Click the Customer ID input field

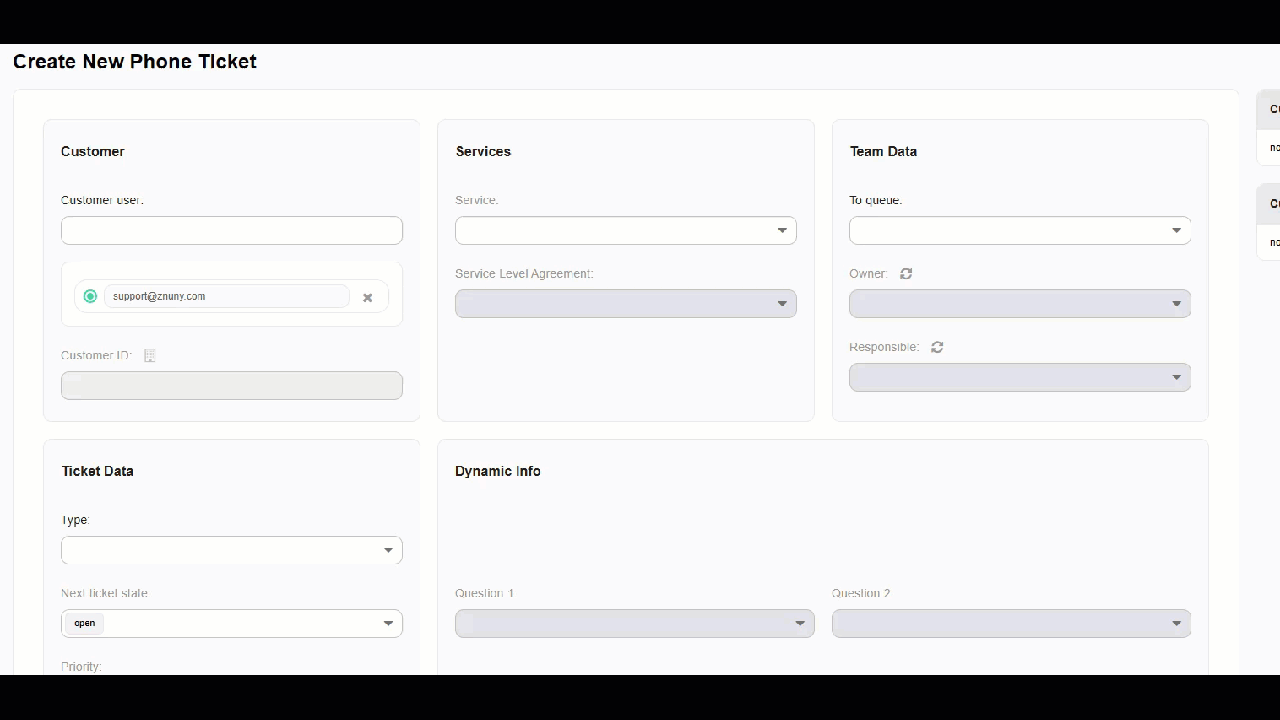tap(231, 385)
